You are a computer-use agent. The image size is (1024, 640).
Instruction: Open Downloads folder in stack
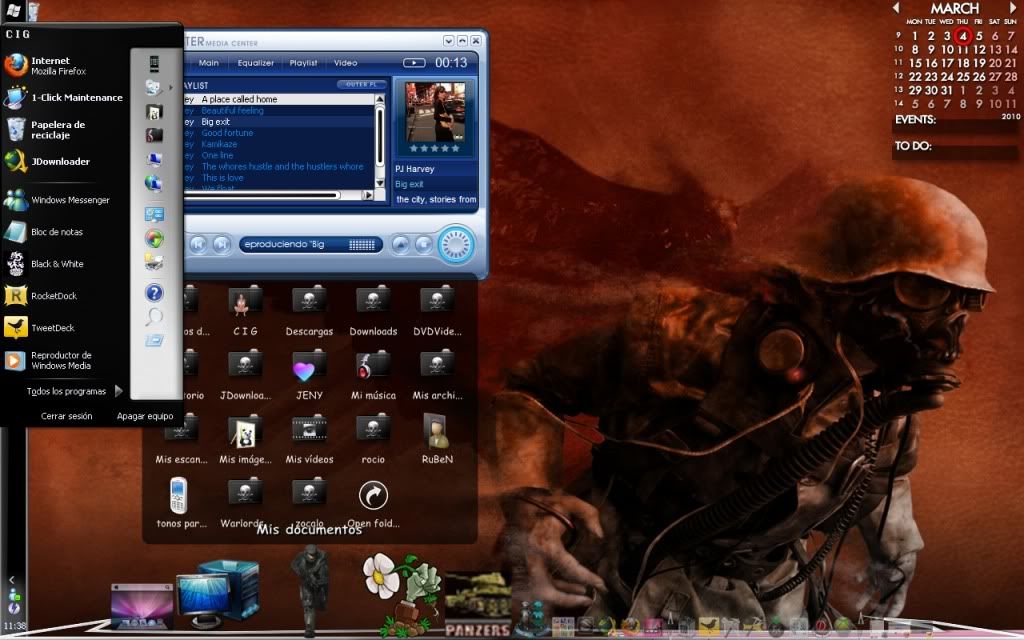pyautogui.click(x=374, y=311)
